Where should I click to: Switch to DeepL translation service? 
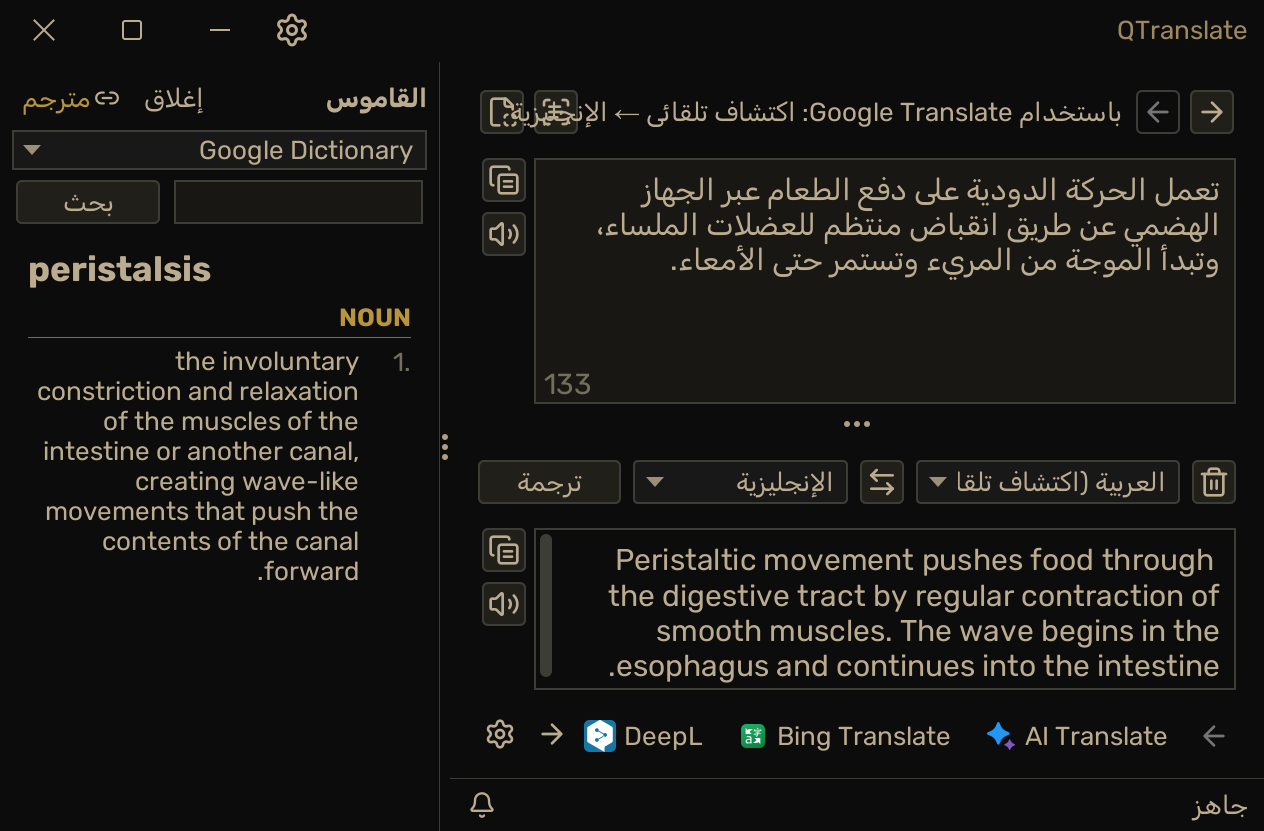(x=643, y=736)
